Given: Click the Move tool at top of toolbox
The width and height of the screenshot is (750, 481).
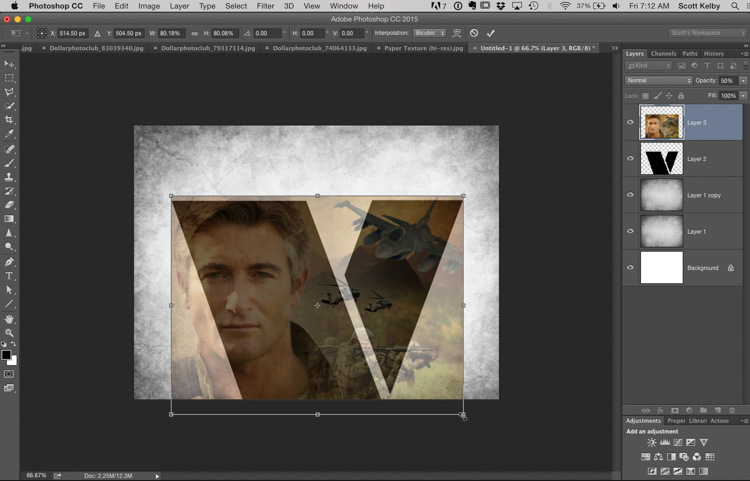Looking at the screenshot, I should tap(10, 64).
